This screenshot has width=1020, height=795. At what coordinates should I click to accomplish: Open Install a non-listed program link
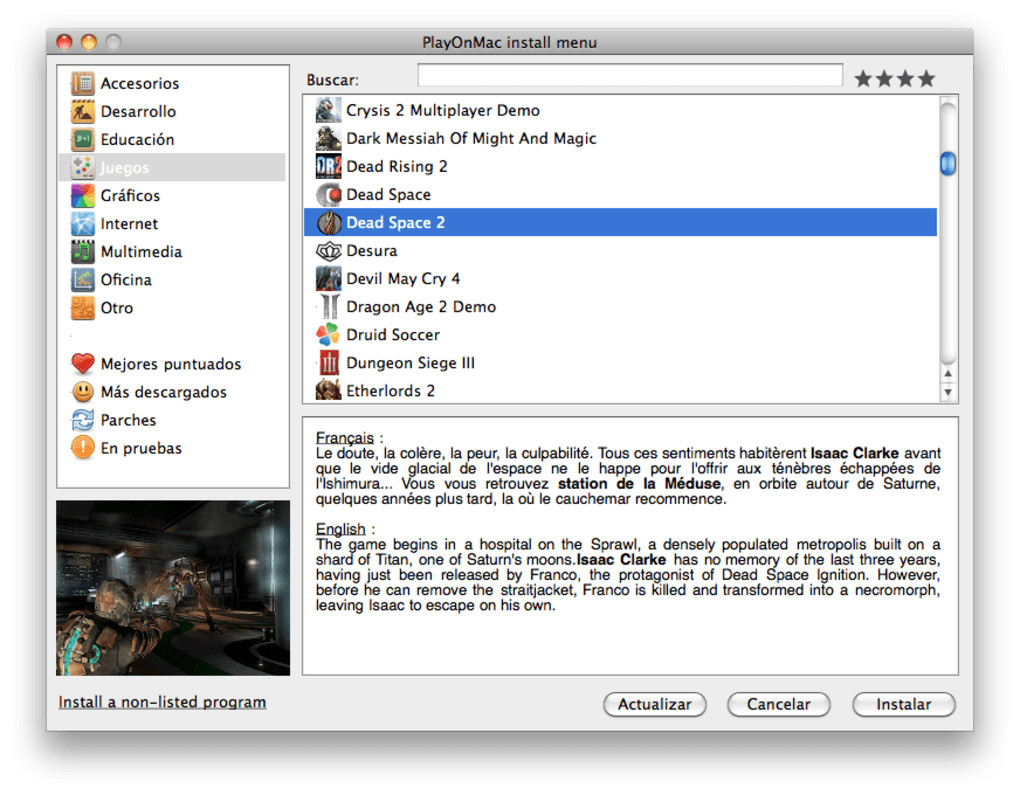(x=162, y=702)
